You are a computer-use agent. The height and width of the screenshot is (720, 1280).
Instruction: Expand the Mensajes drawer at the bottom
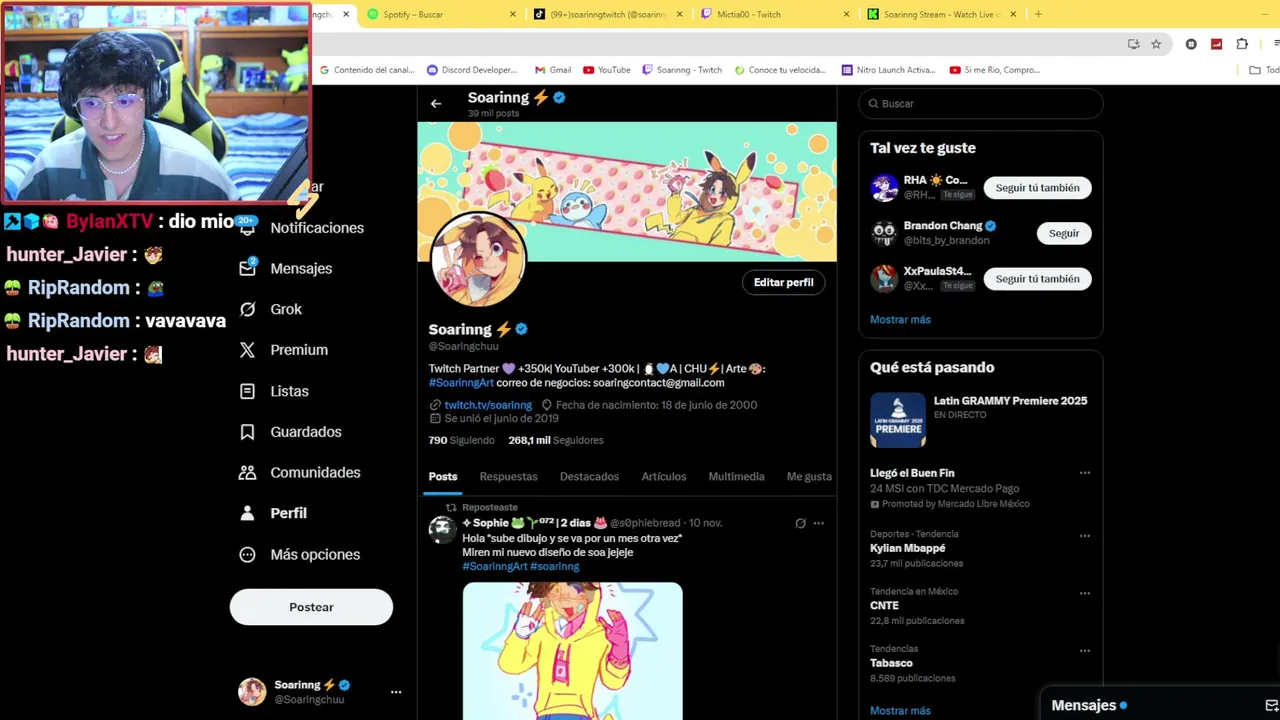click(1160, 705)
